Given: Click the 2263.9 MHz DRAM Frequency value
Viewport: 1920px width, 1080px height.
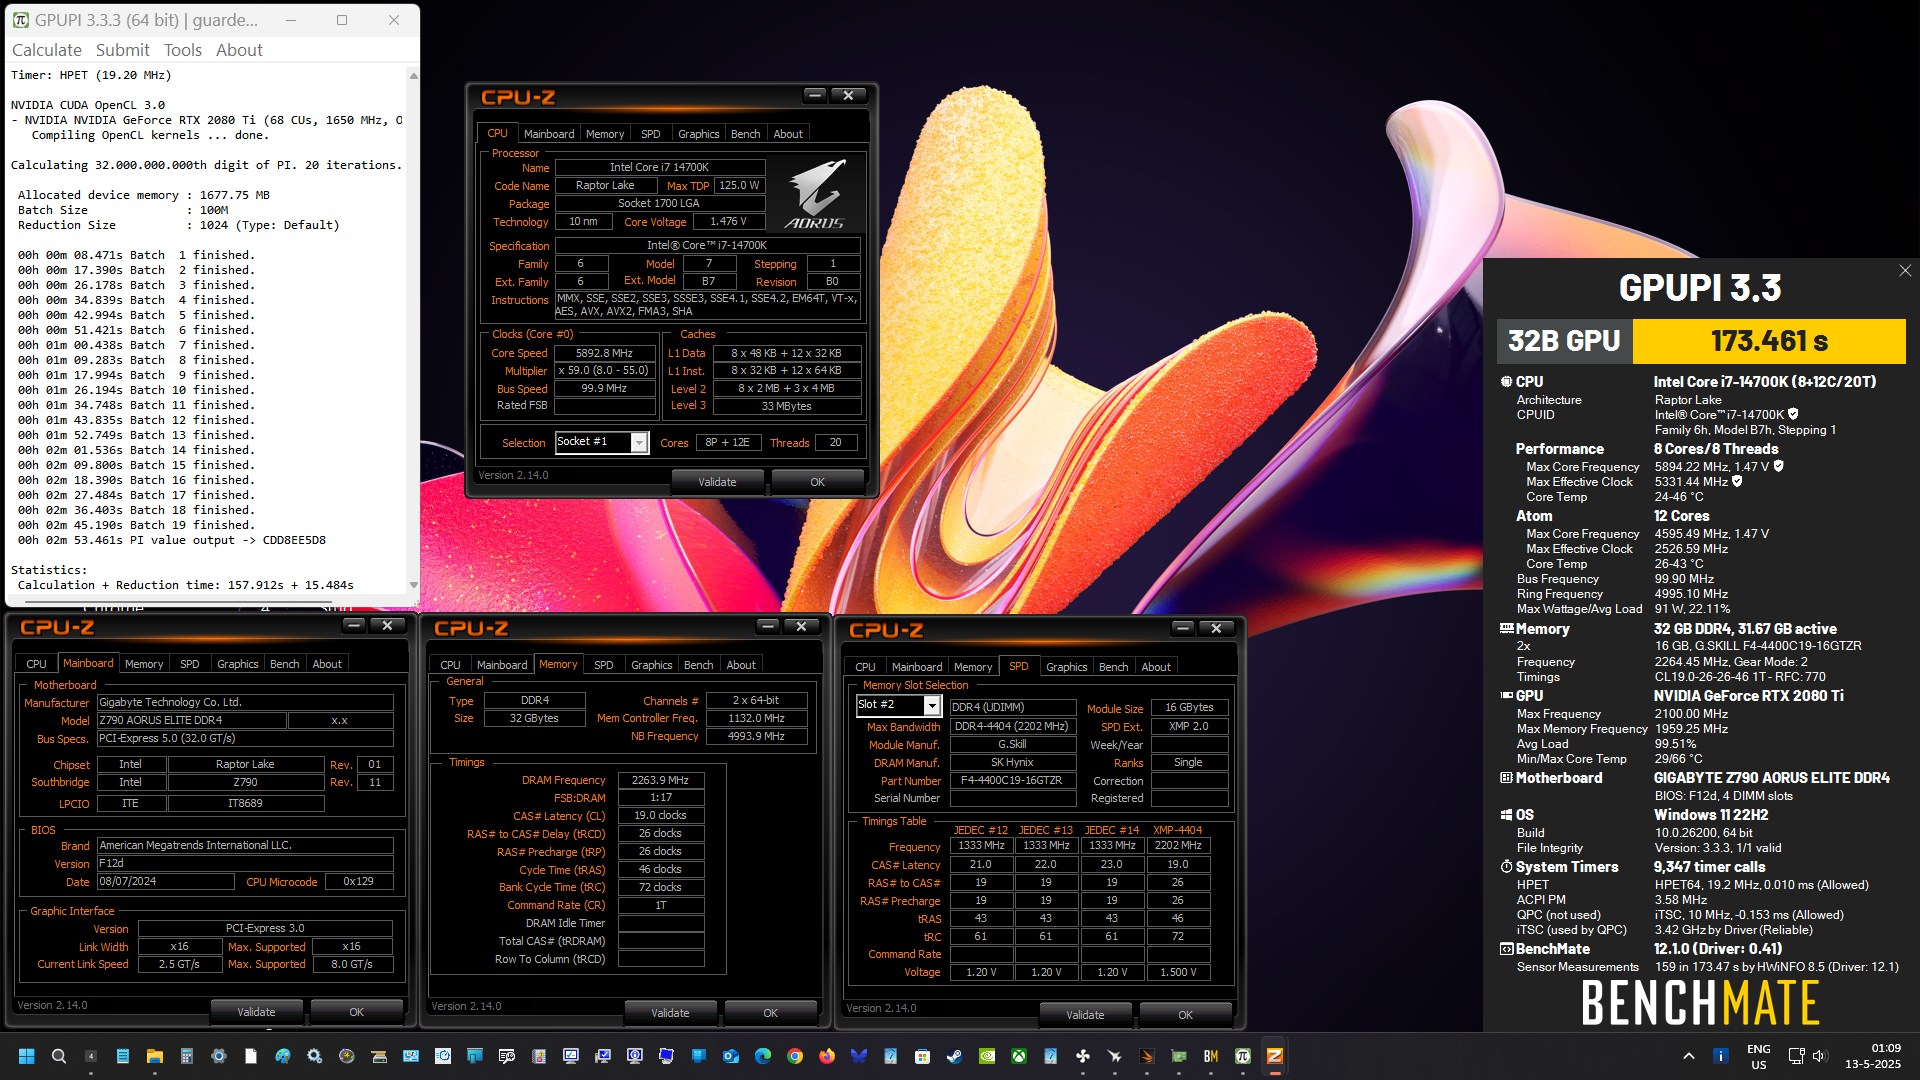Looking at the screenshot, I should pos(661,780).
